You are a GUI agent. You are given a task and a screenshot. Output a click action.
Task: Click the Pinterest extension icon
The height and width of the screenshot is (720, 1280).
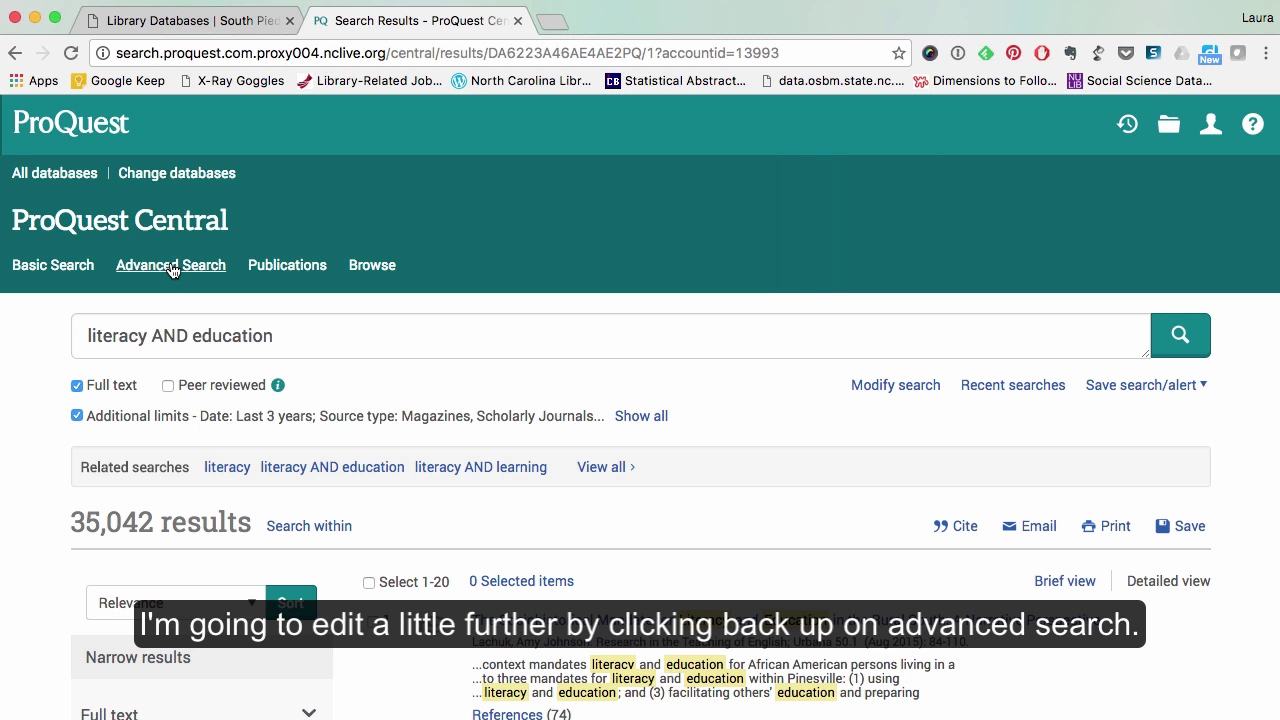[x=1014, y=53]
